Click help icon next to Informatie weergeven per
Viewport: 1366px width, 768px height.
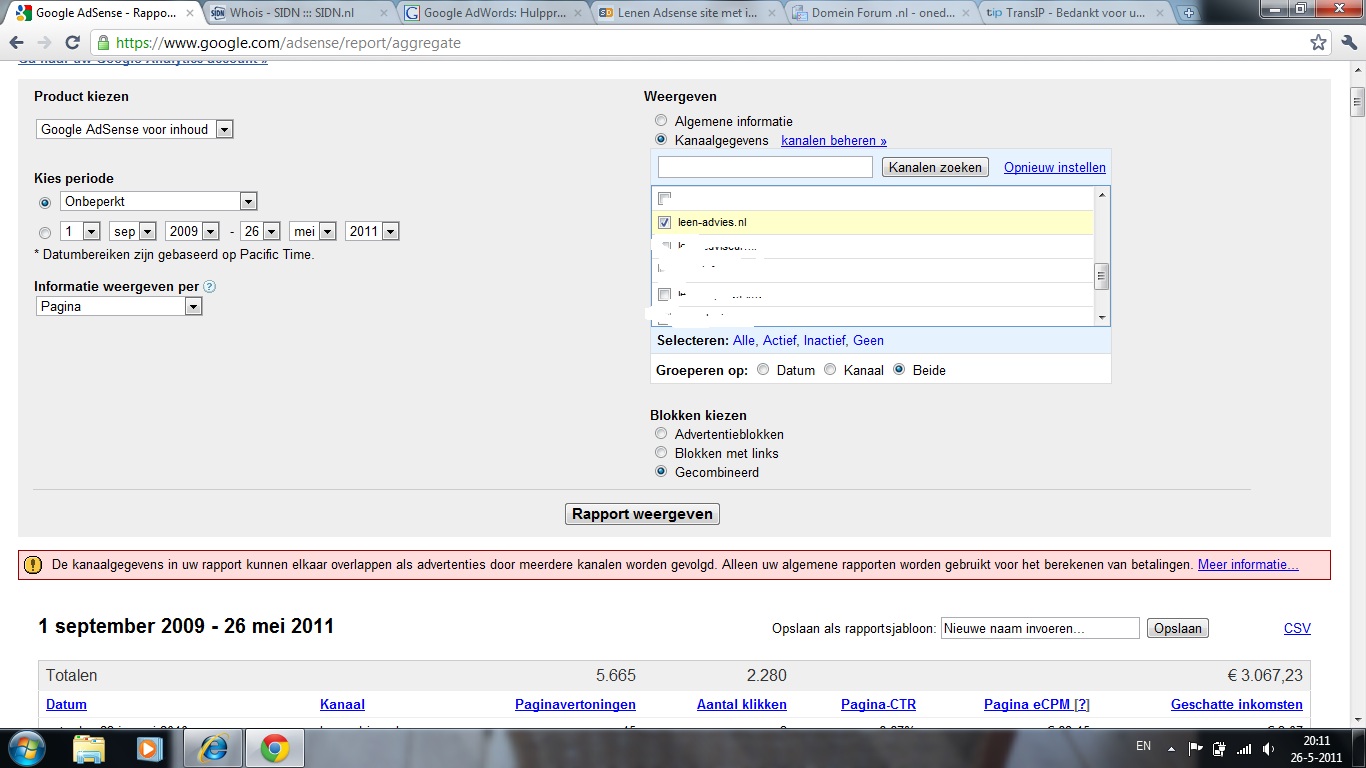coord(209,287)
